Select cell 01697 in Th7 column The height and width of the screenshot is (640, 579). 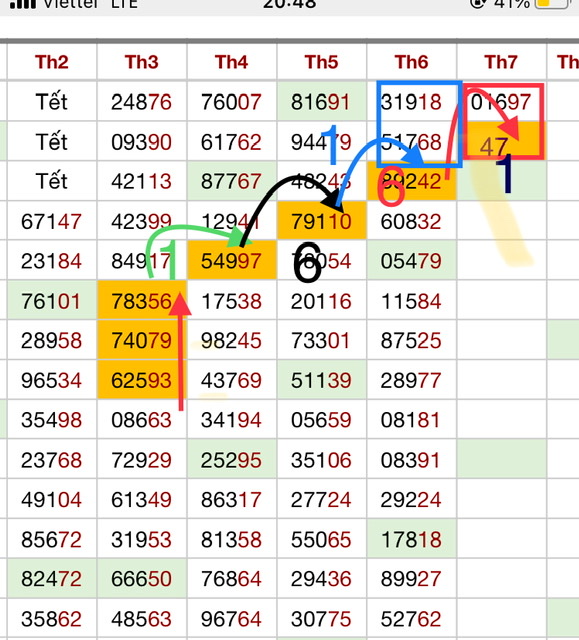pos(501,101)
